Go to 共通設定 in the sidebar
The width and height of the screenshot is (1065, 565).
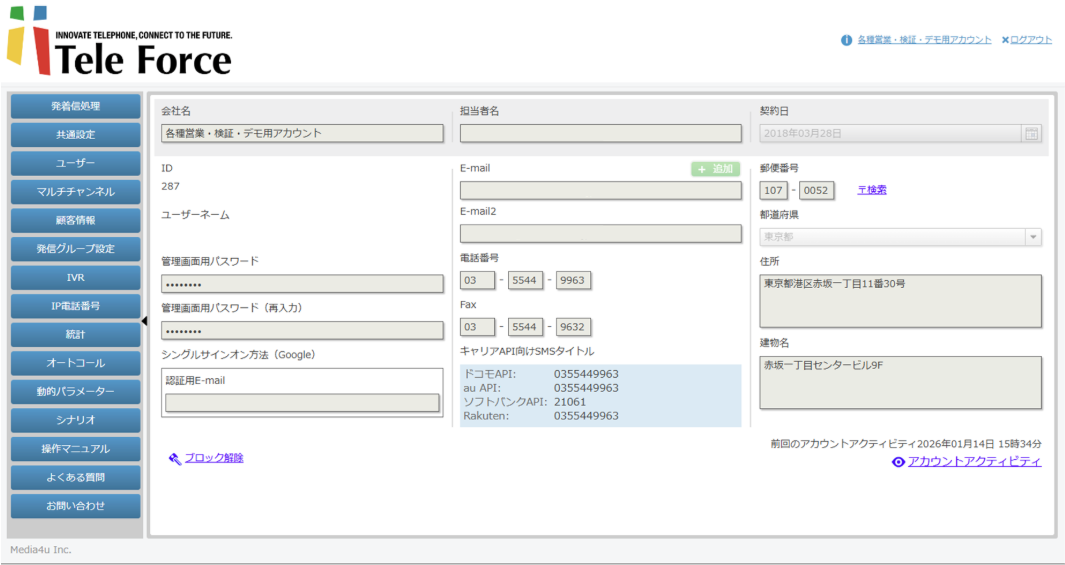point(76,134)
